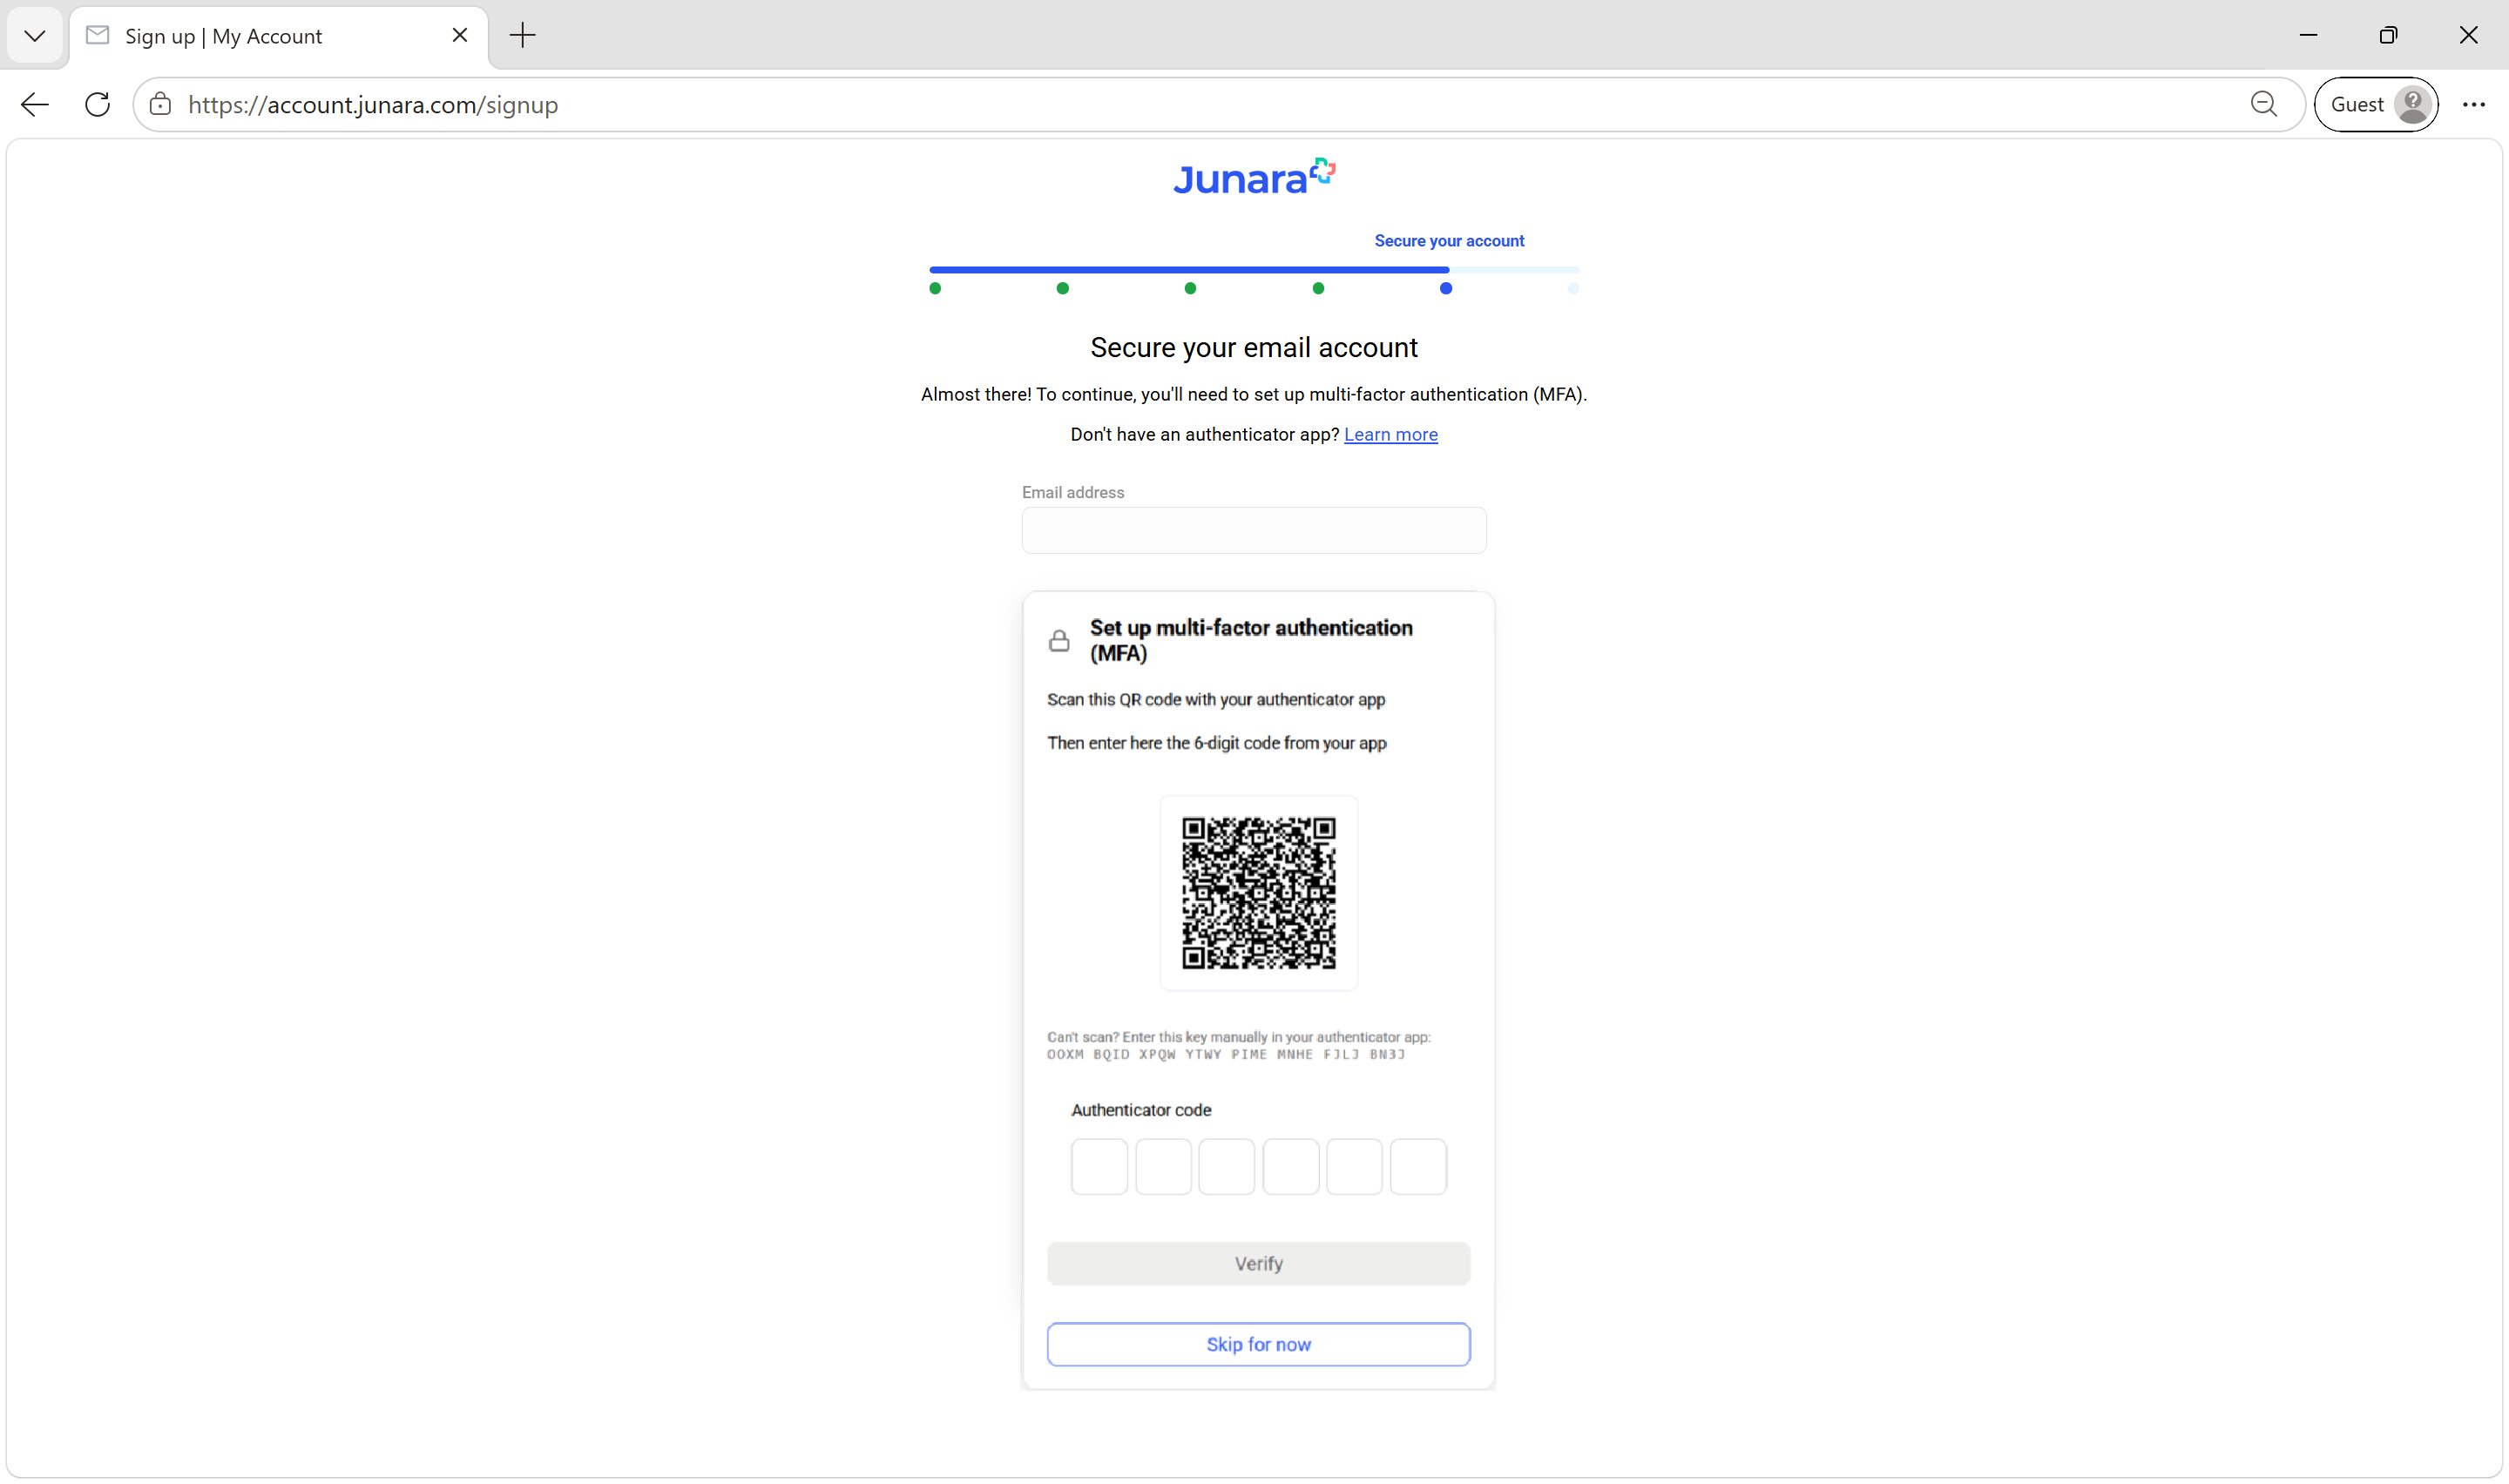Open a new browser tab

tap(522, 36)
